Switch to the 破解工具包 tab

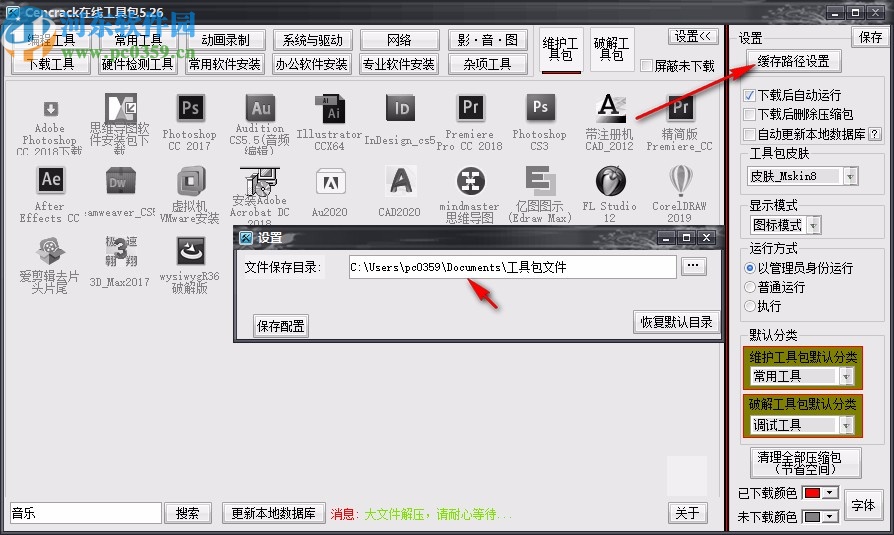point(611,49)
